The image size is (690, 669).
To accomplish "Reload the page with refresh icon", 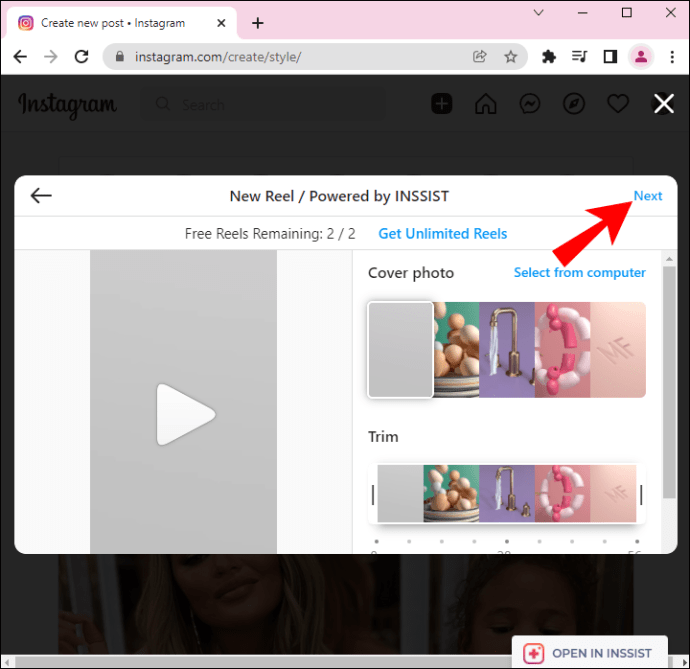I will pyautogui.click(x=81, y=57).
